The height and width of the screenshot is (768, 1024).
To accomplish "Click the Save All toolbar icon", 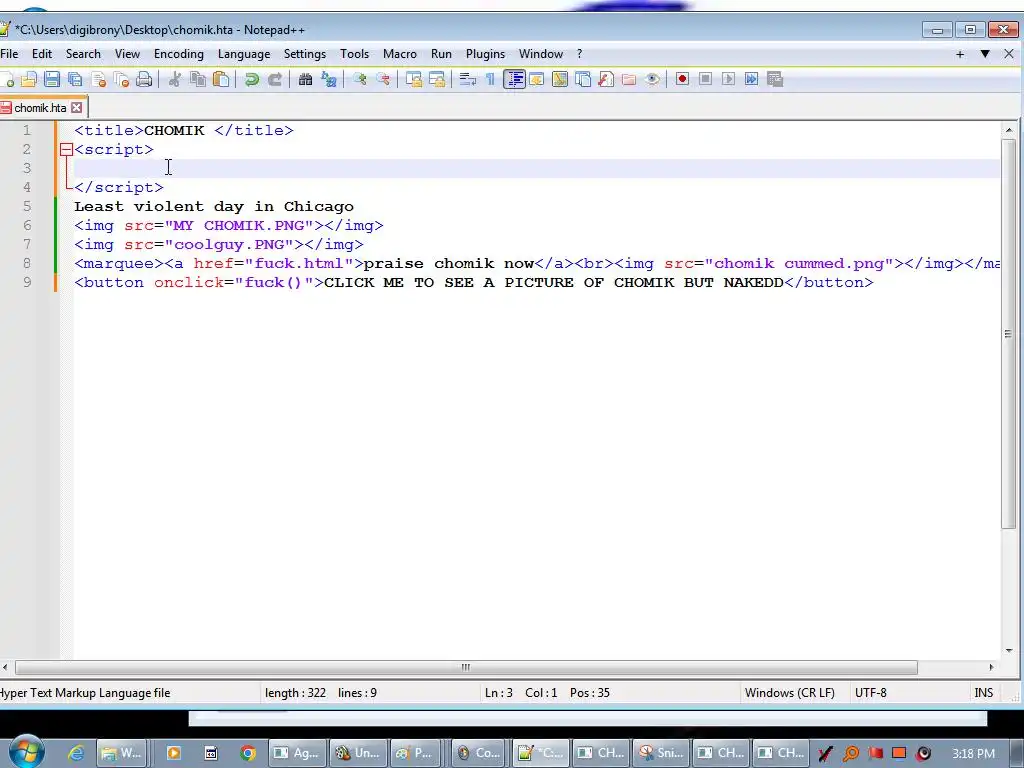I will (x=75, y=79).
